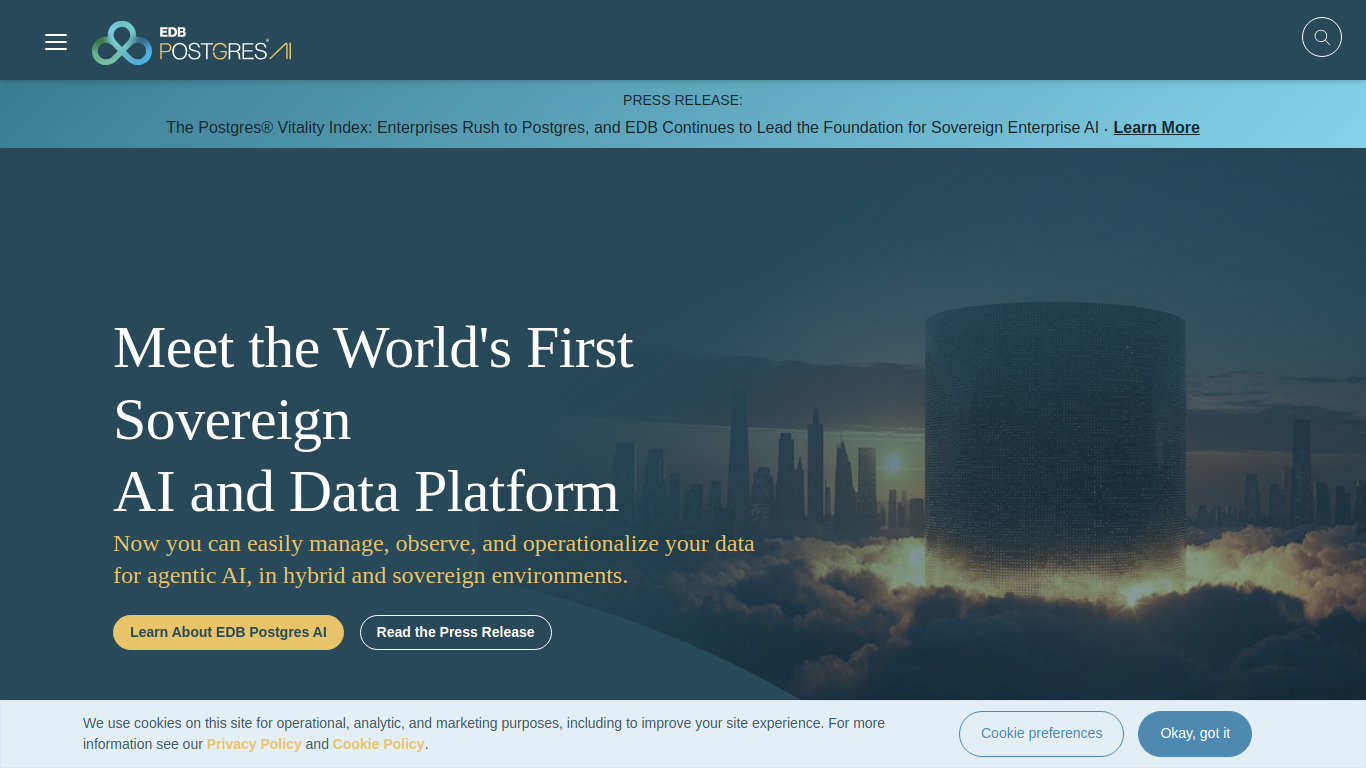
Task: Click the 'Now you can easily manage' subtitle
Action: 434,560
